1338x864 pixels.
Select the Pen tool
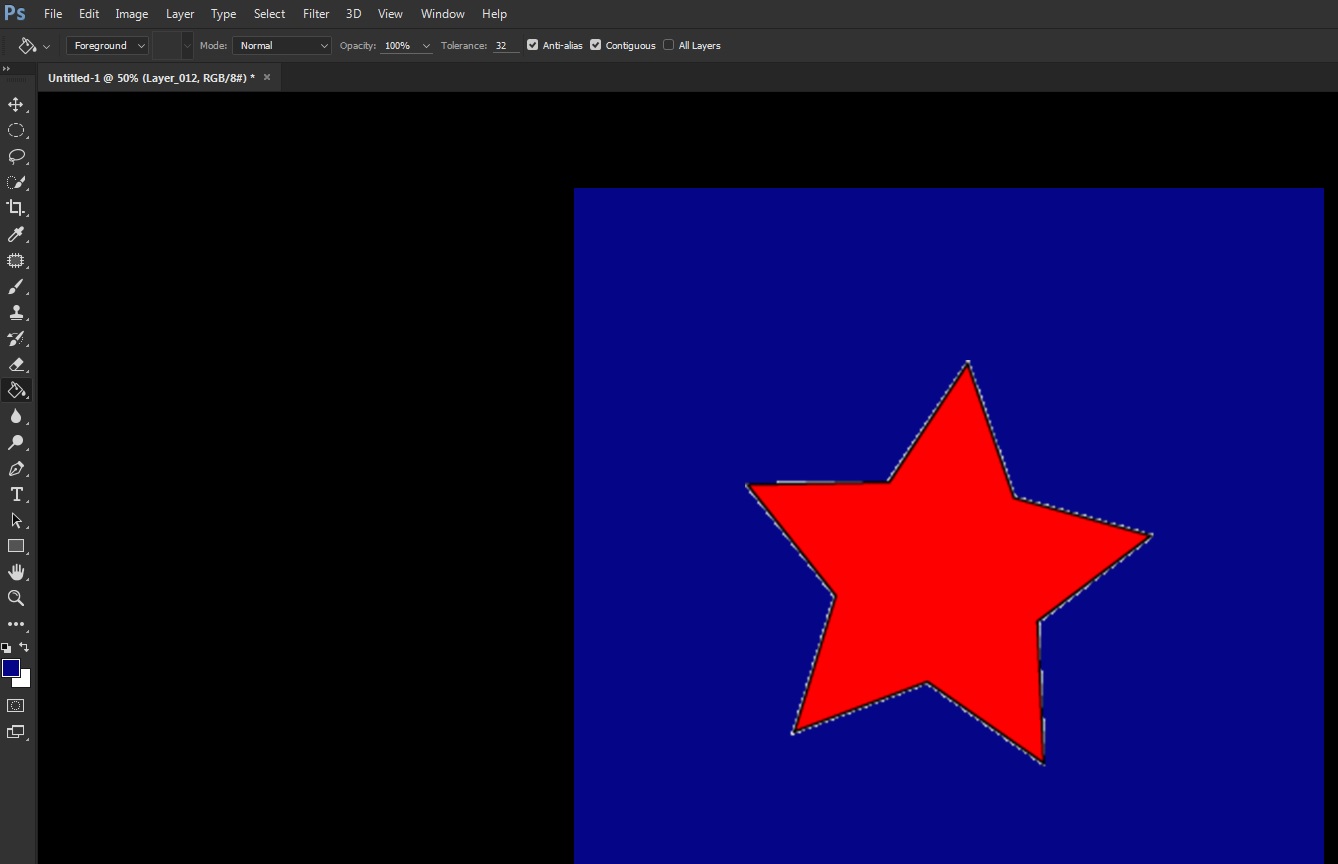click(x=16, y=469)
